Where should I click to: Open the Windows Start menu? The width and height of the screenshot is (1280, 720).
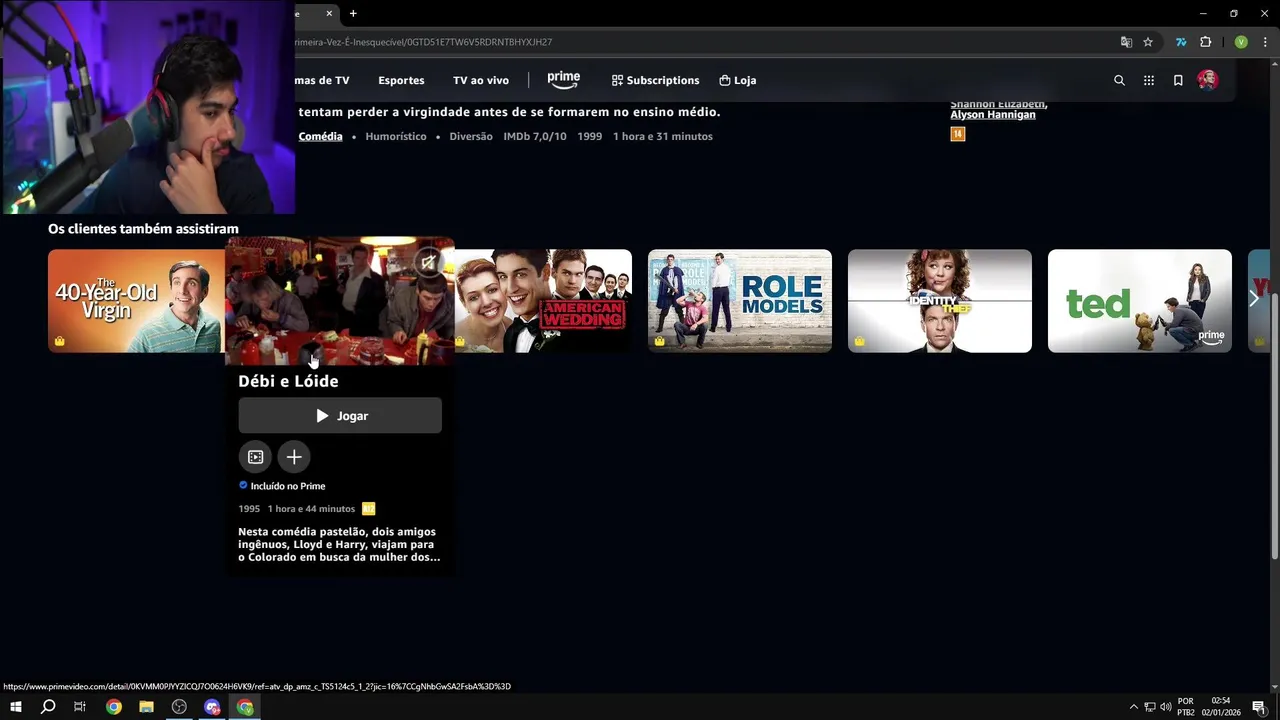[x=15, y=707]
